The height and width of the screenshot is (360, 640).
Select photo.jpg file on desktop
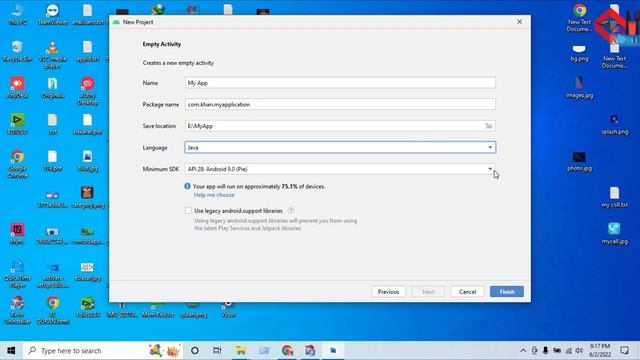pyautogui.click(x=579, y=161)
